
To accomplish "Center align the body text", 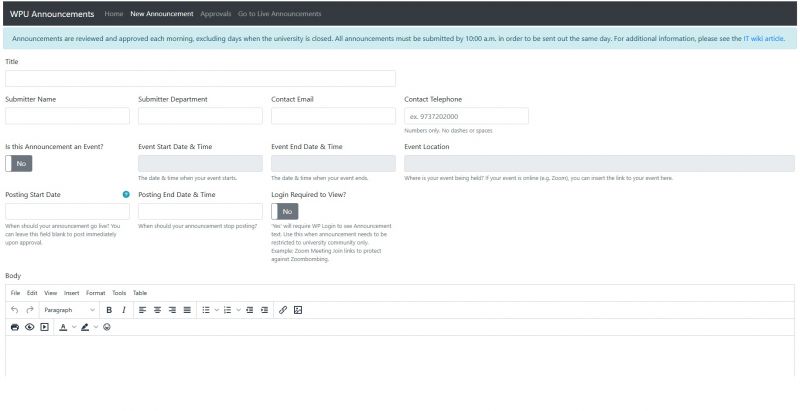I will click(x=158, y=310).
